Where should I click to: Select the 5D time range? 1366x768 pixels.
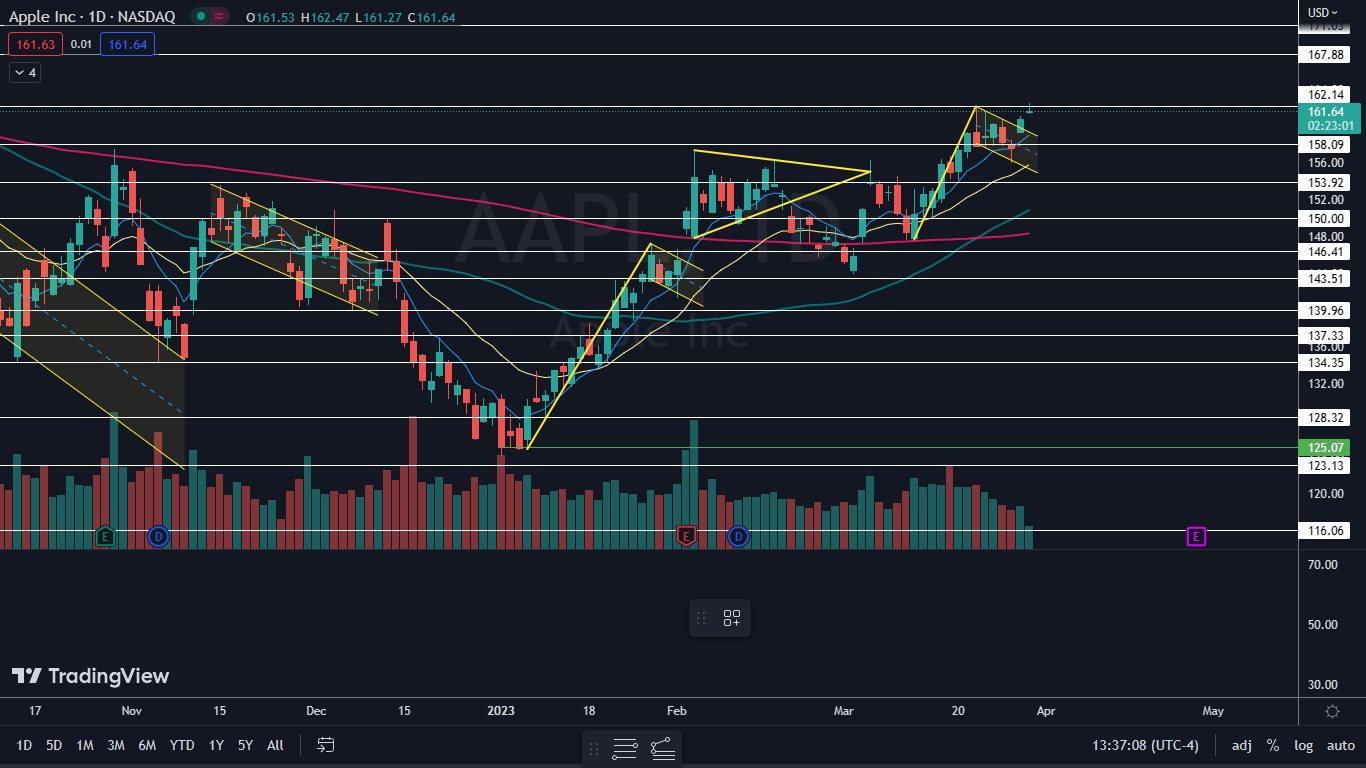[x=54, y=745]
